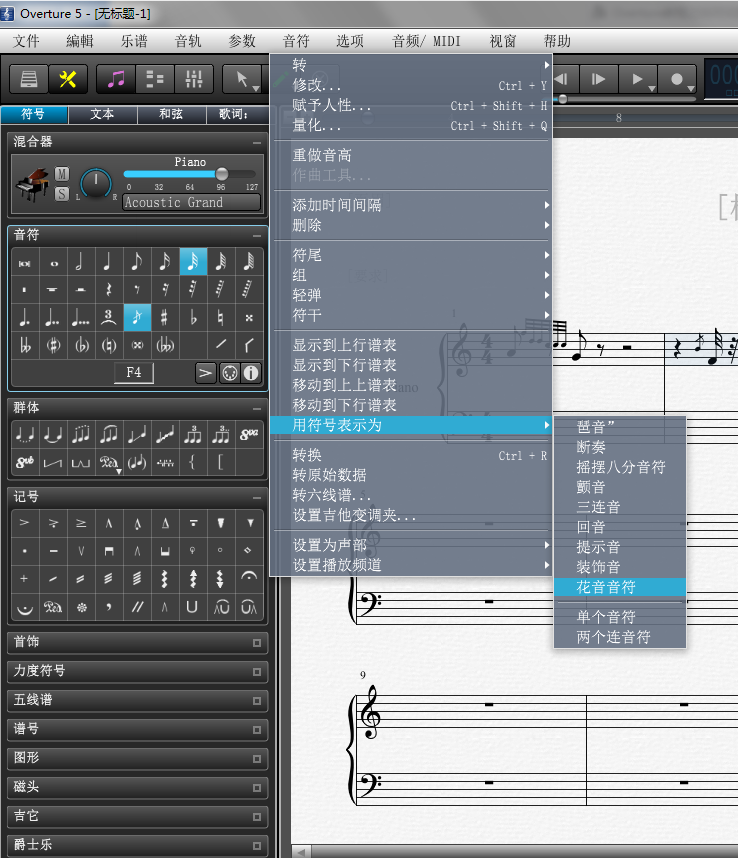
Task: Open the 选项 menu in menu bar
Action: (x=350, y=41)
